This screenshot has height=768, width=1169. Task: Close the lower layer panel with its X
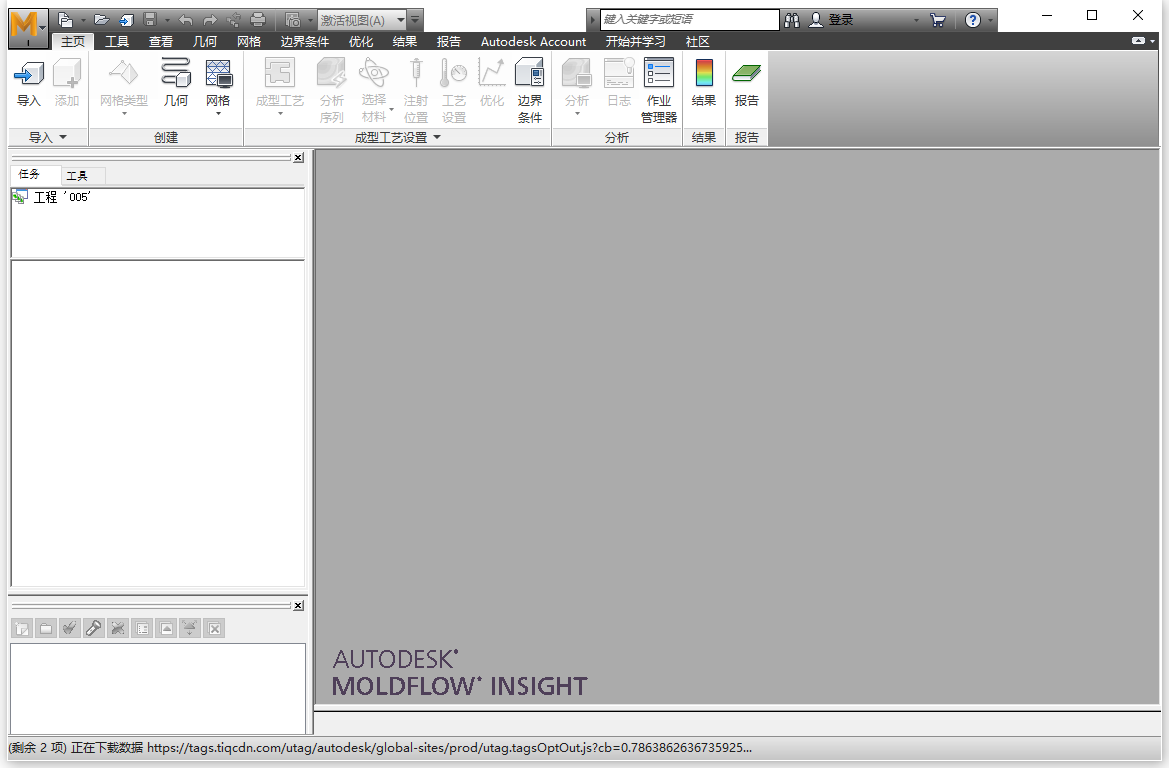pyautogui.click(x=298, y=605)
